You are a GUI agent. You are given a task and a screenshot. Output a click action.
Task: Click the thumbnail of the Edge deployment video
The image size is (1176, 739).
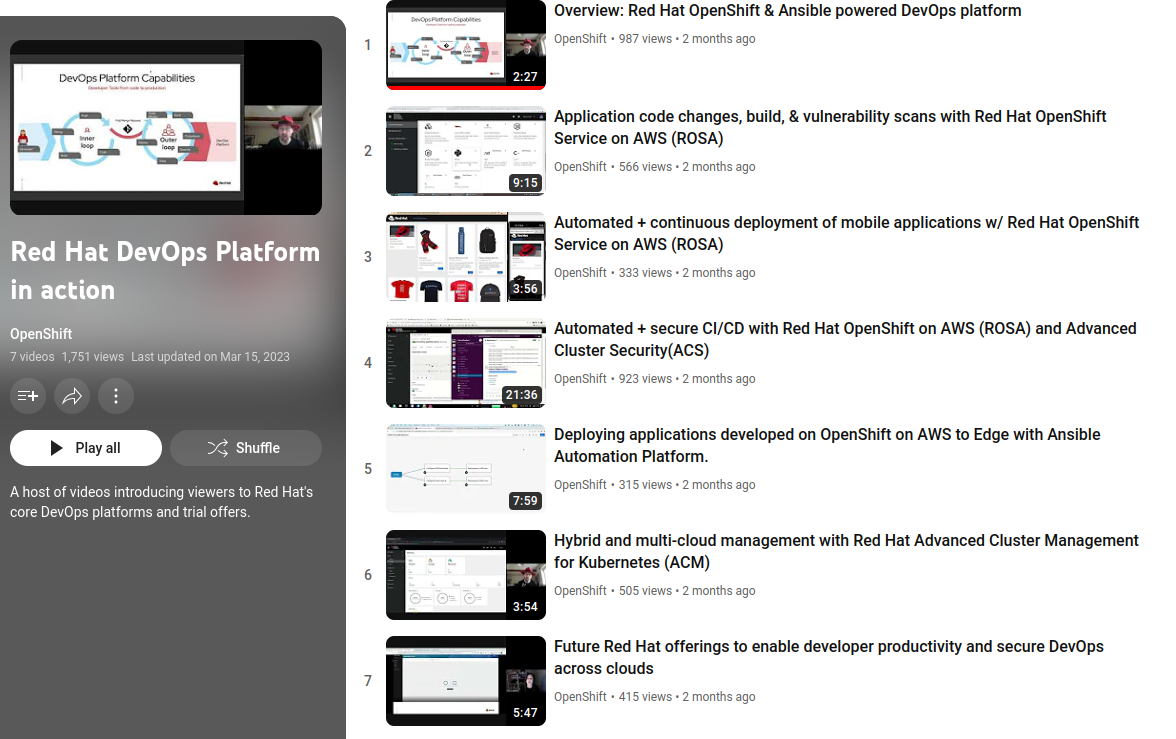466,468
